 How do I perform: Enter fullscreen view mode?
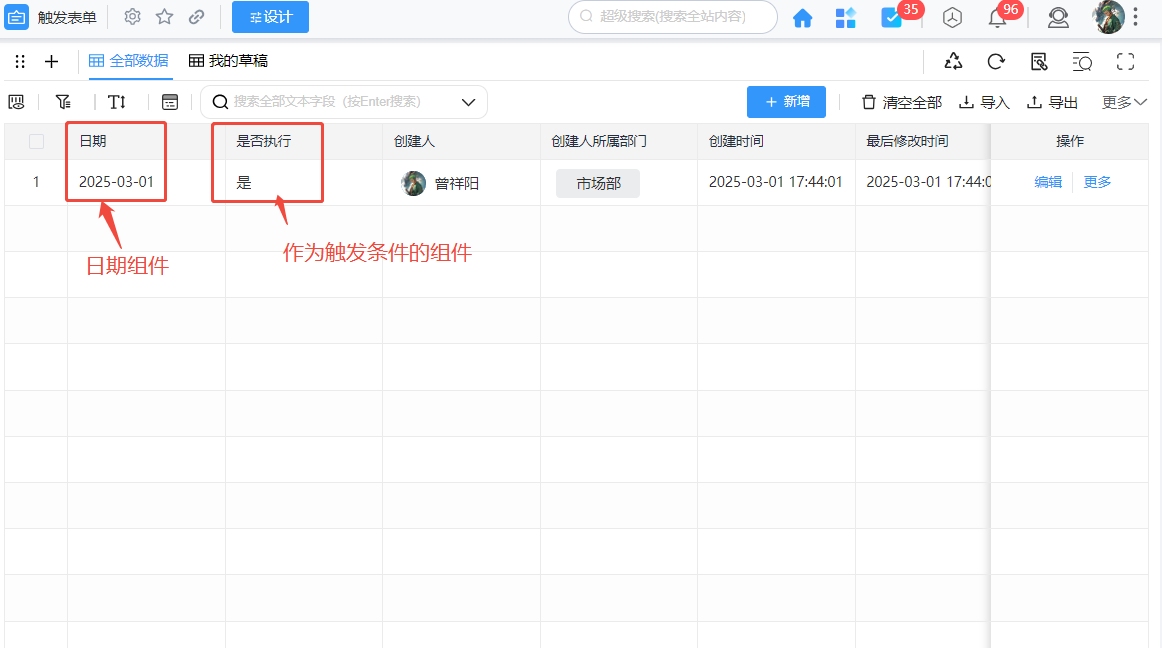[x=1125, y=62]
